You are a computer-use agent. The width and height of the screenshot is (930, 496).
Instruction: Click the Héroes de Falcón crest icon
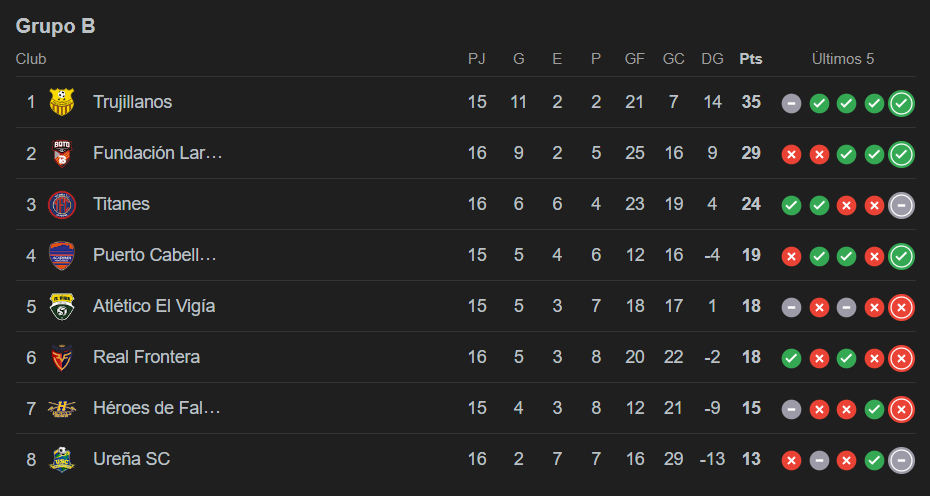(x=62, y=408)
